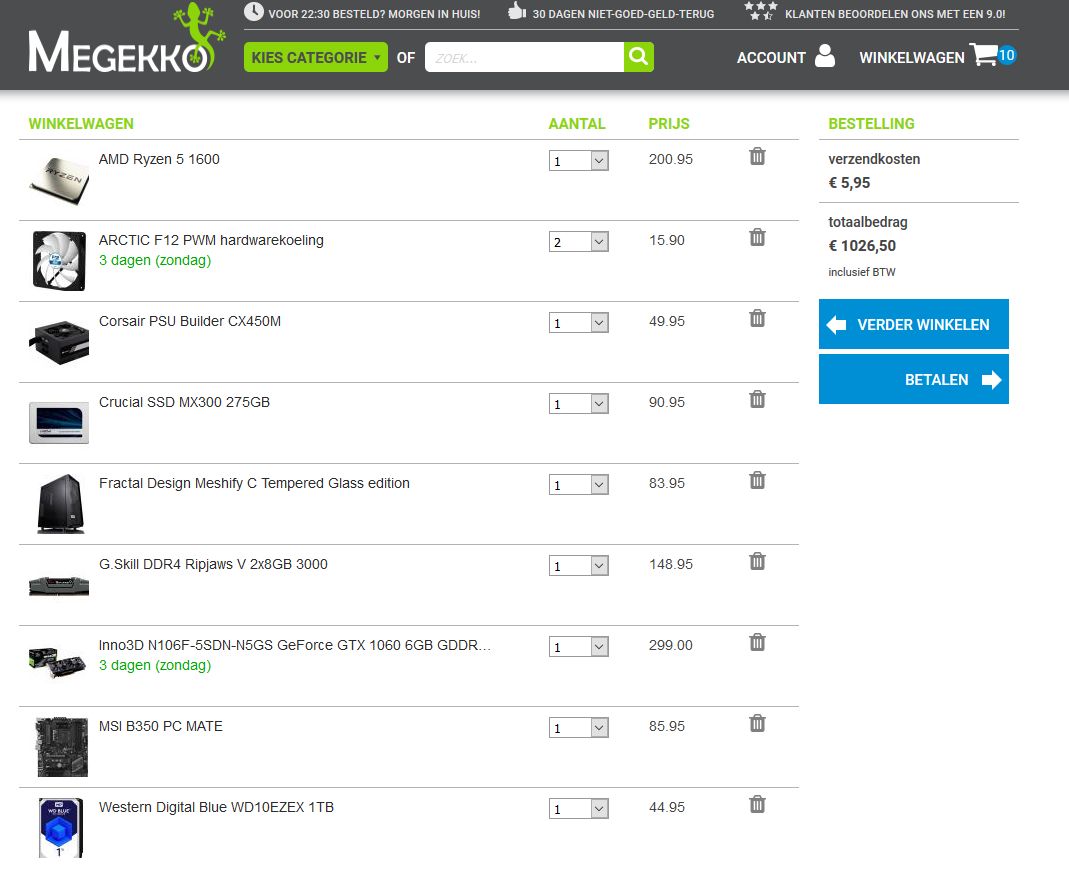This screenshot has height=885, width=1069.
Task: Click the green search magnifier icon
Action: click(639, 57)
